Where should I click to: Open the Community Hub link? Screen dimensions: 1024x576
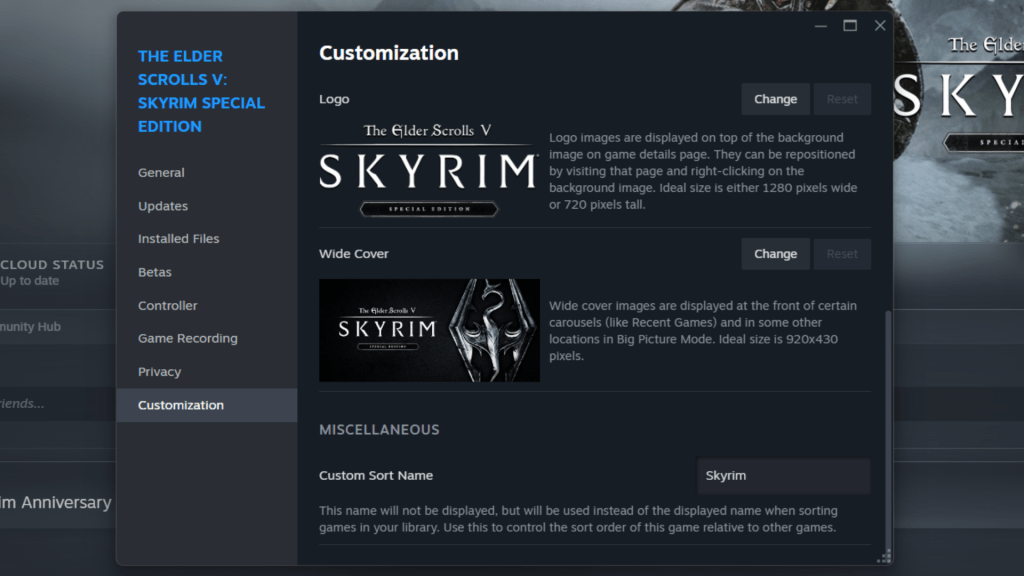pyautogui.click(x=30, y=326)
